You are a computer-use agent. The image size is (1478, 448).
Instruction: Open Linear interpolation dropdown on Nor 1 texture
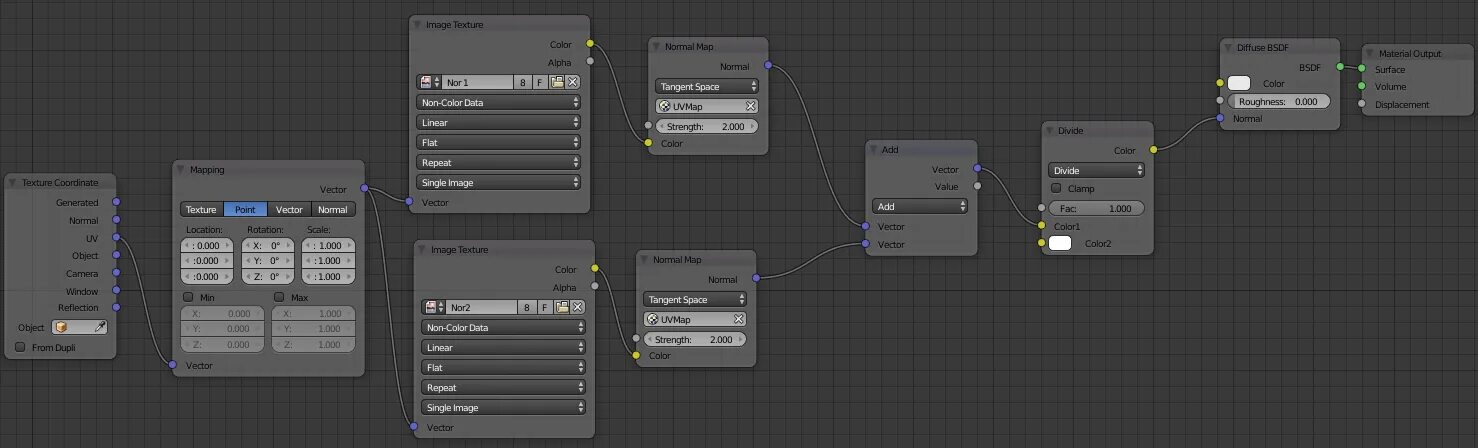[499, 122]
